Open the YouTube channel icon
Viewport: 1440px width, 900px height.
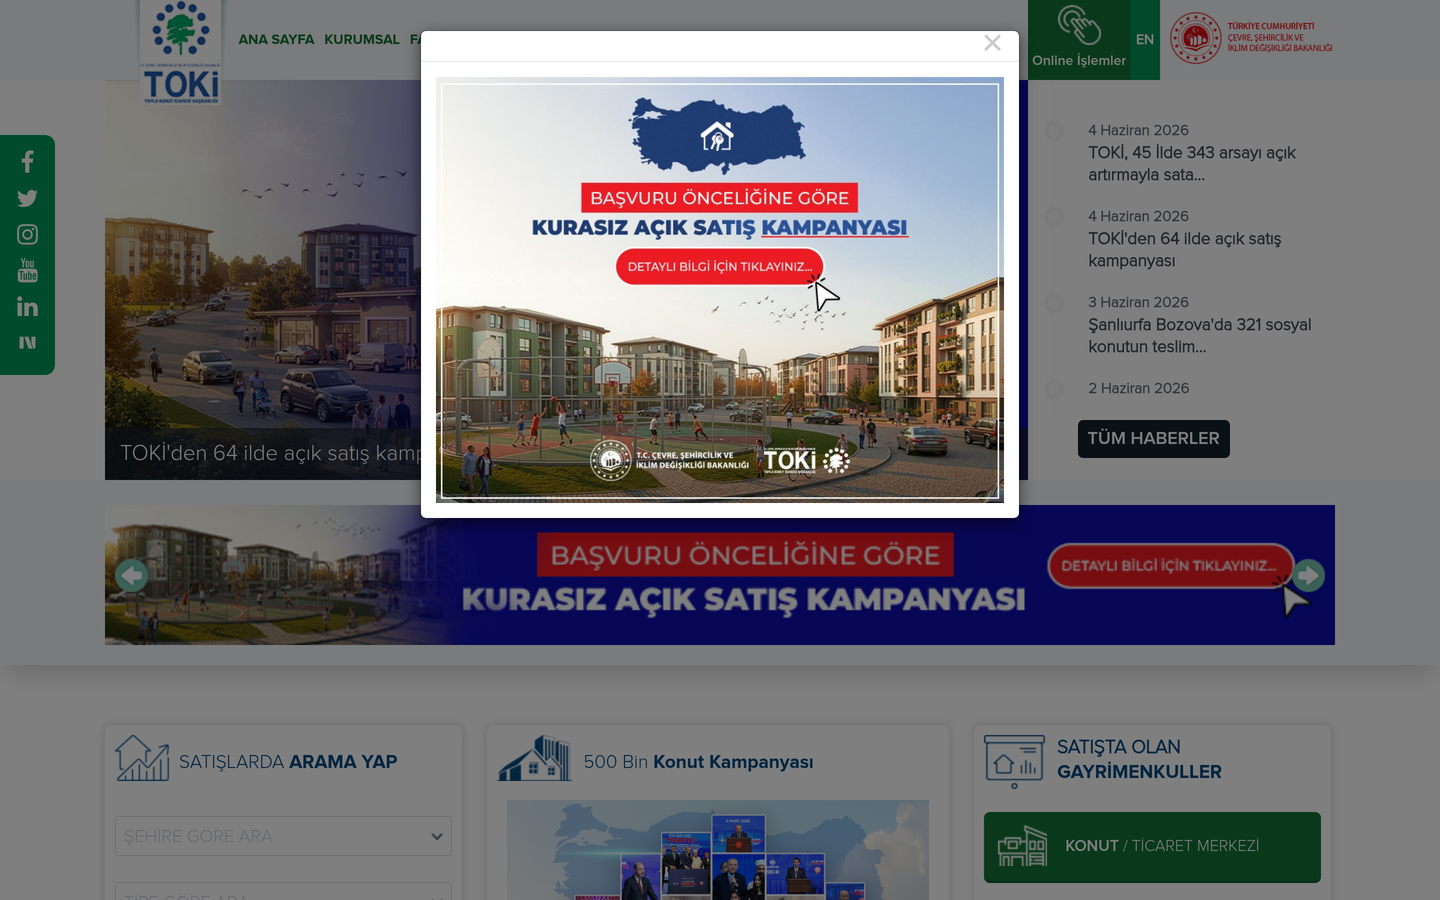(x=27, y=270)
